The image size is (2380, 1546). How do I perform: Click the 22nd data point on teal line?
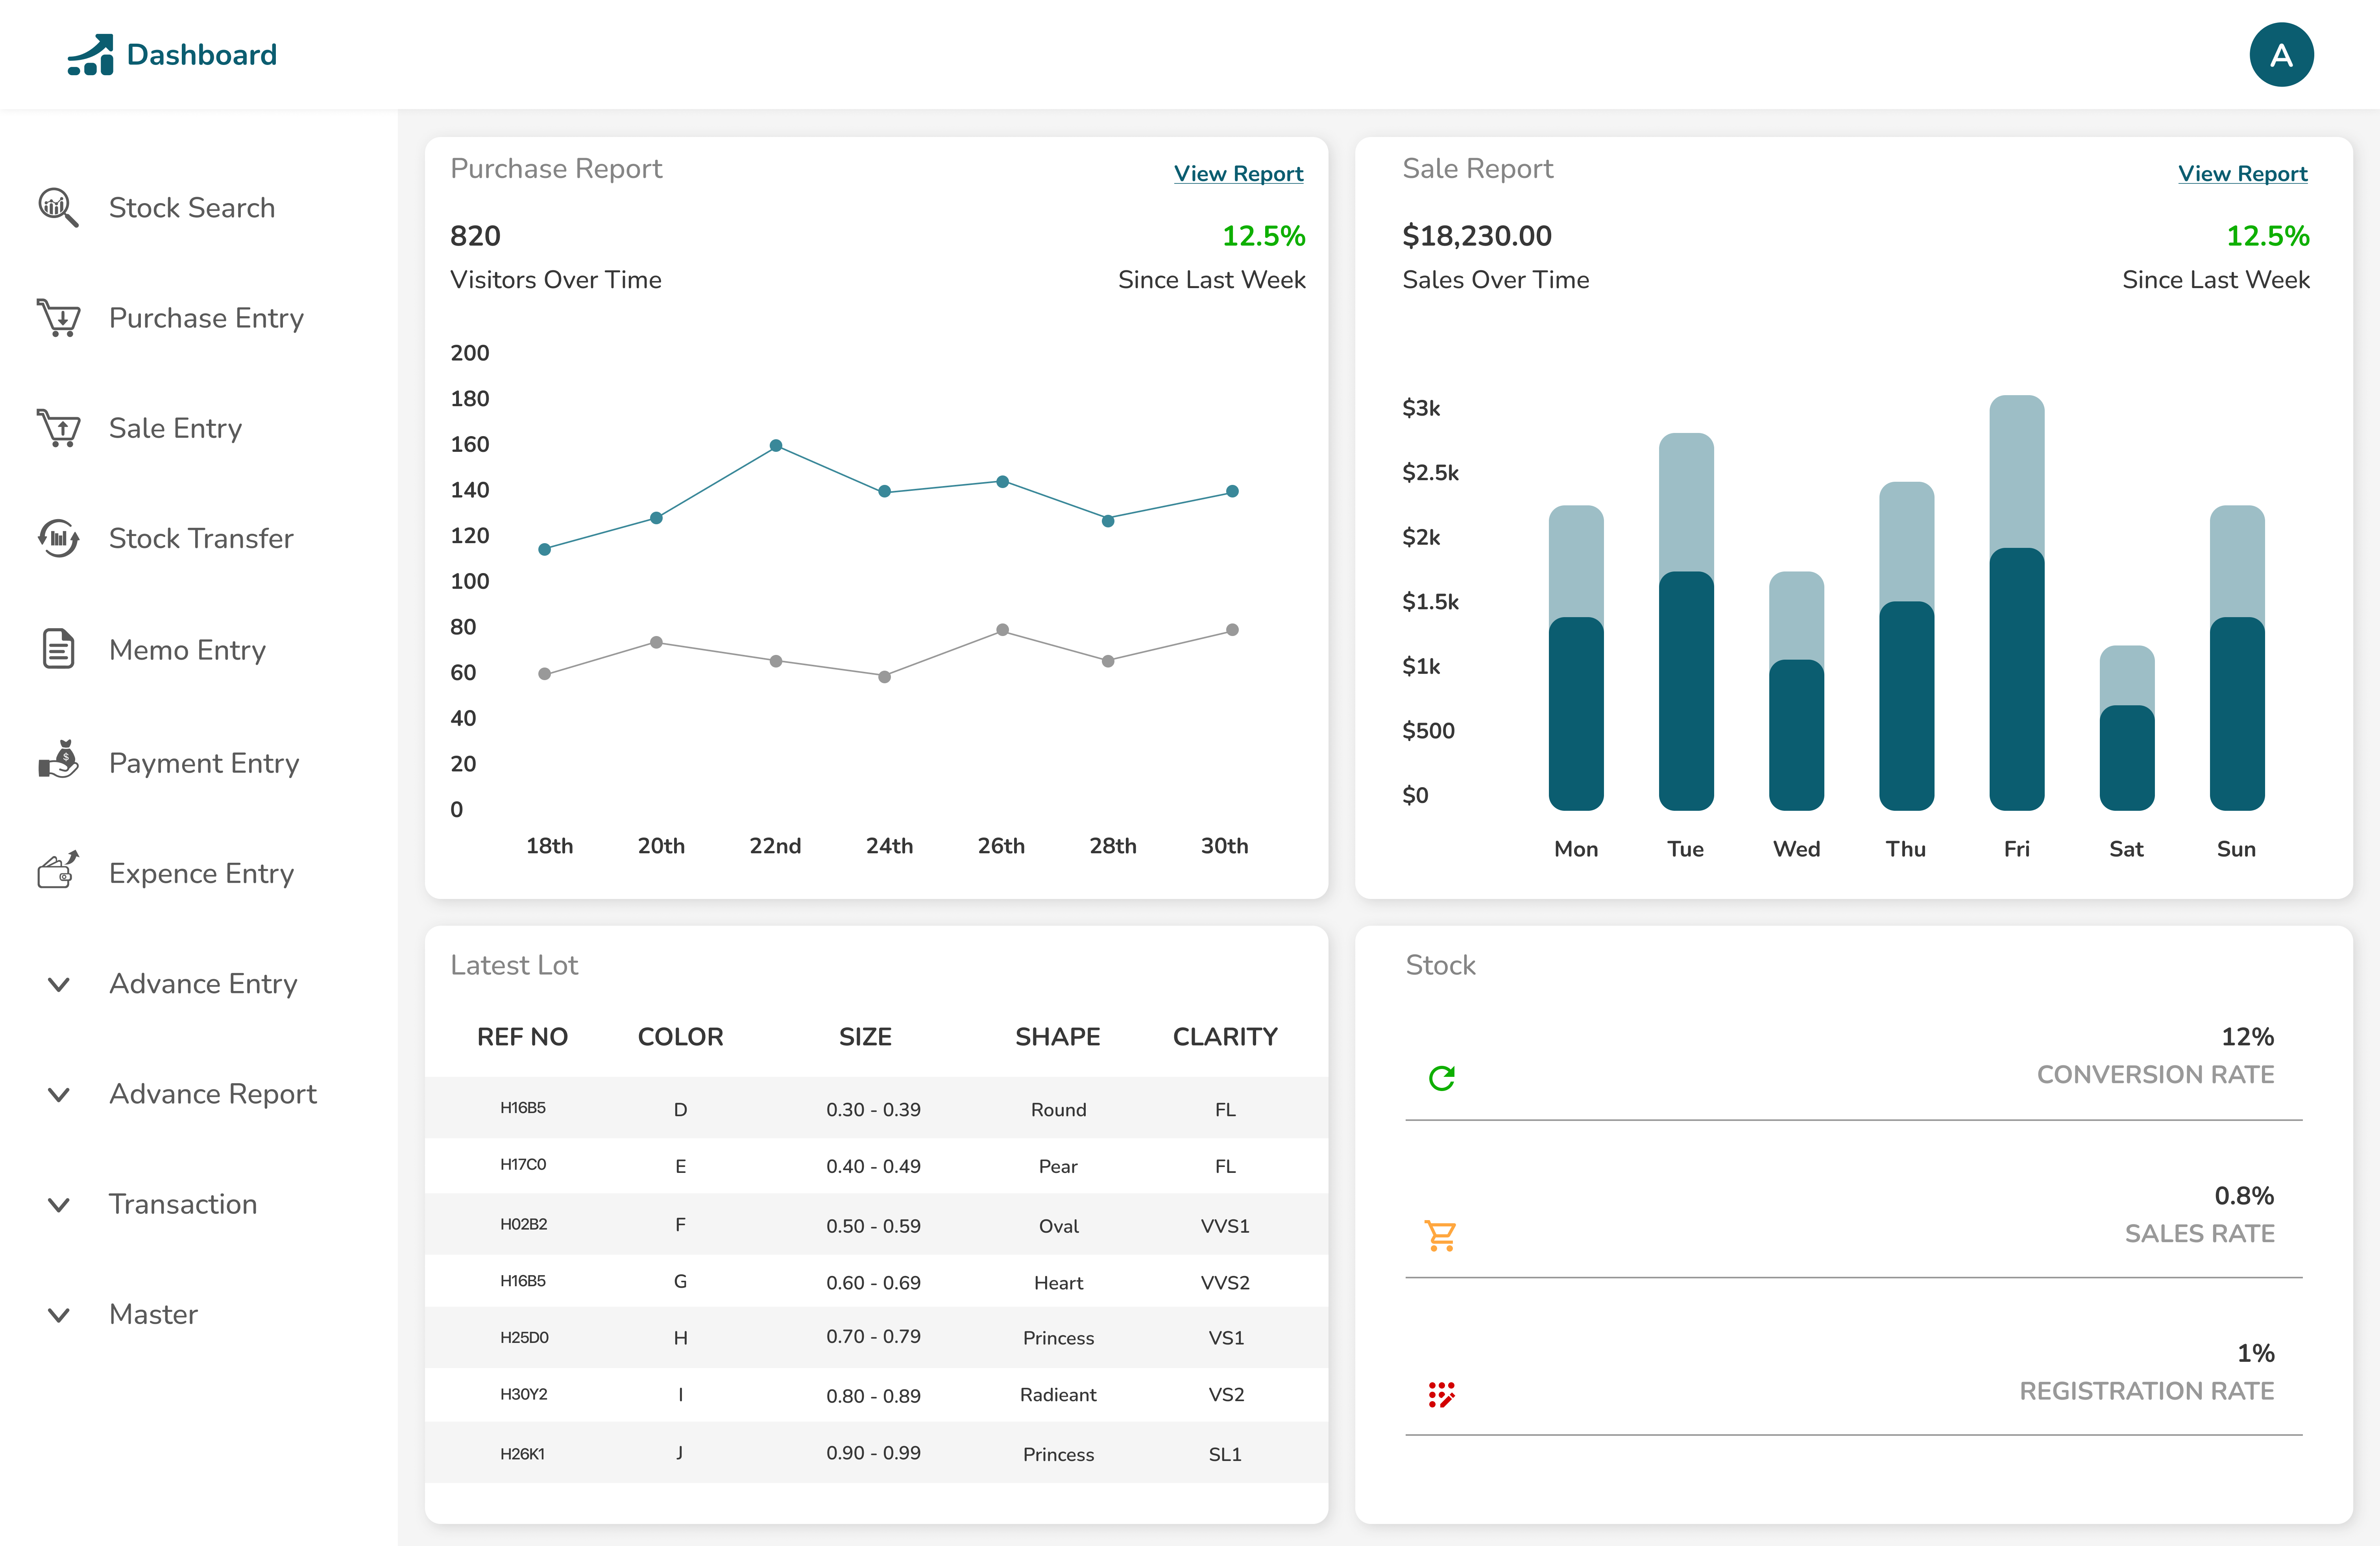tap(776, 445)
